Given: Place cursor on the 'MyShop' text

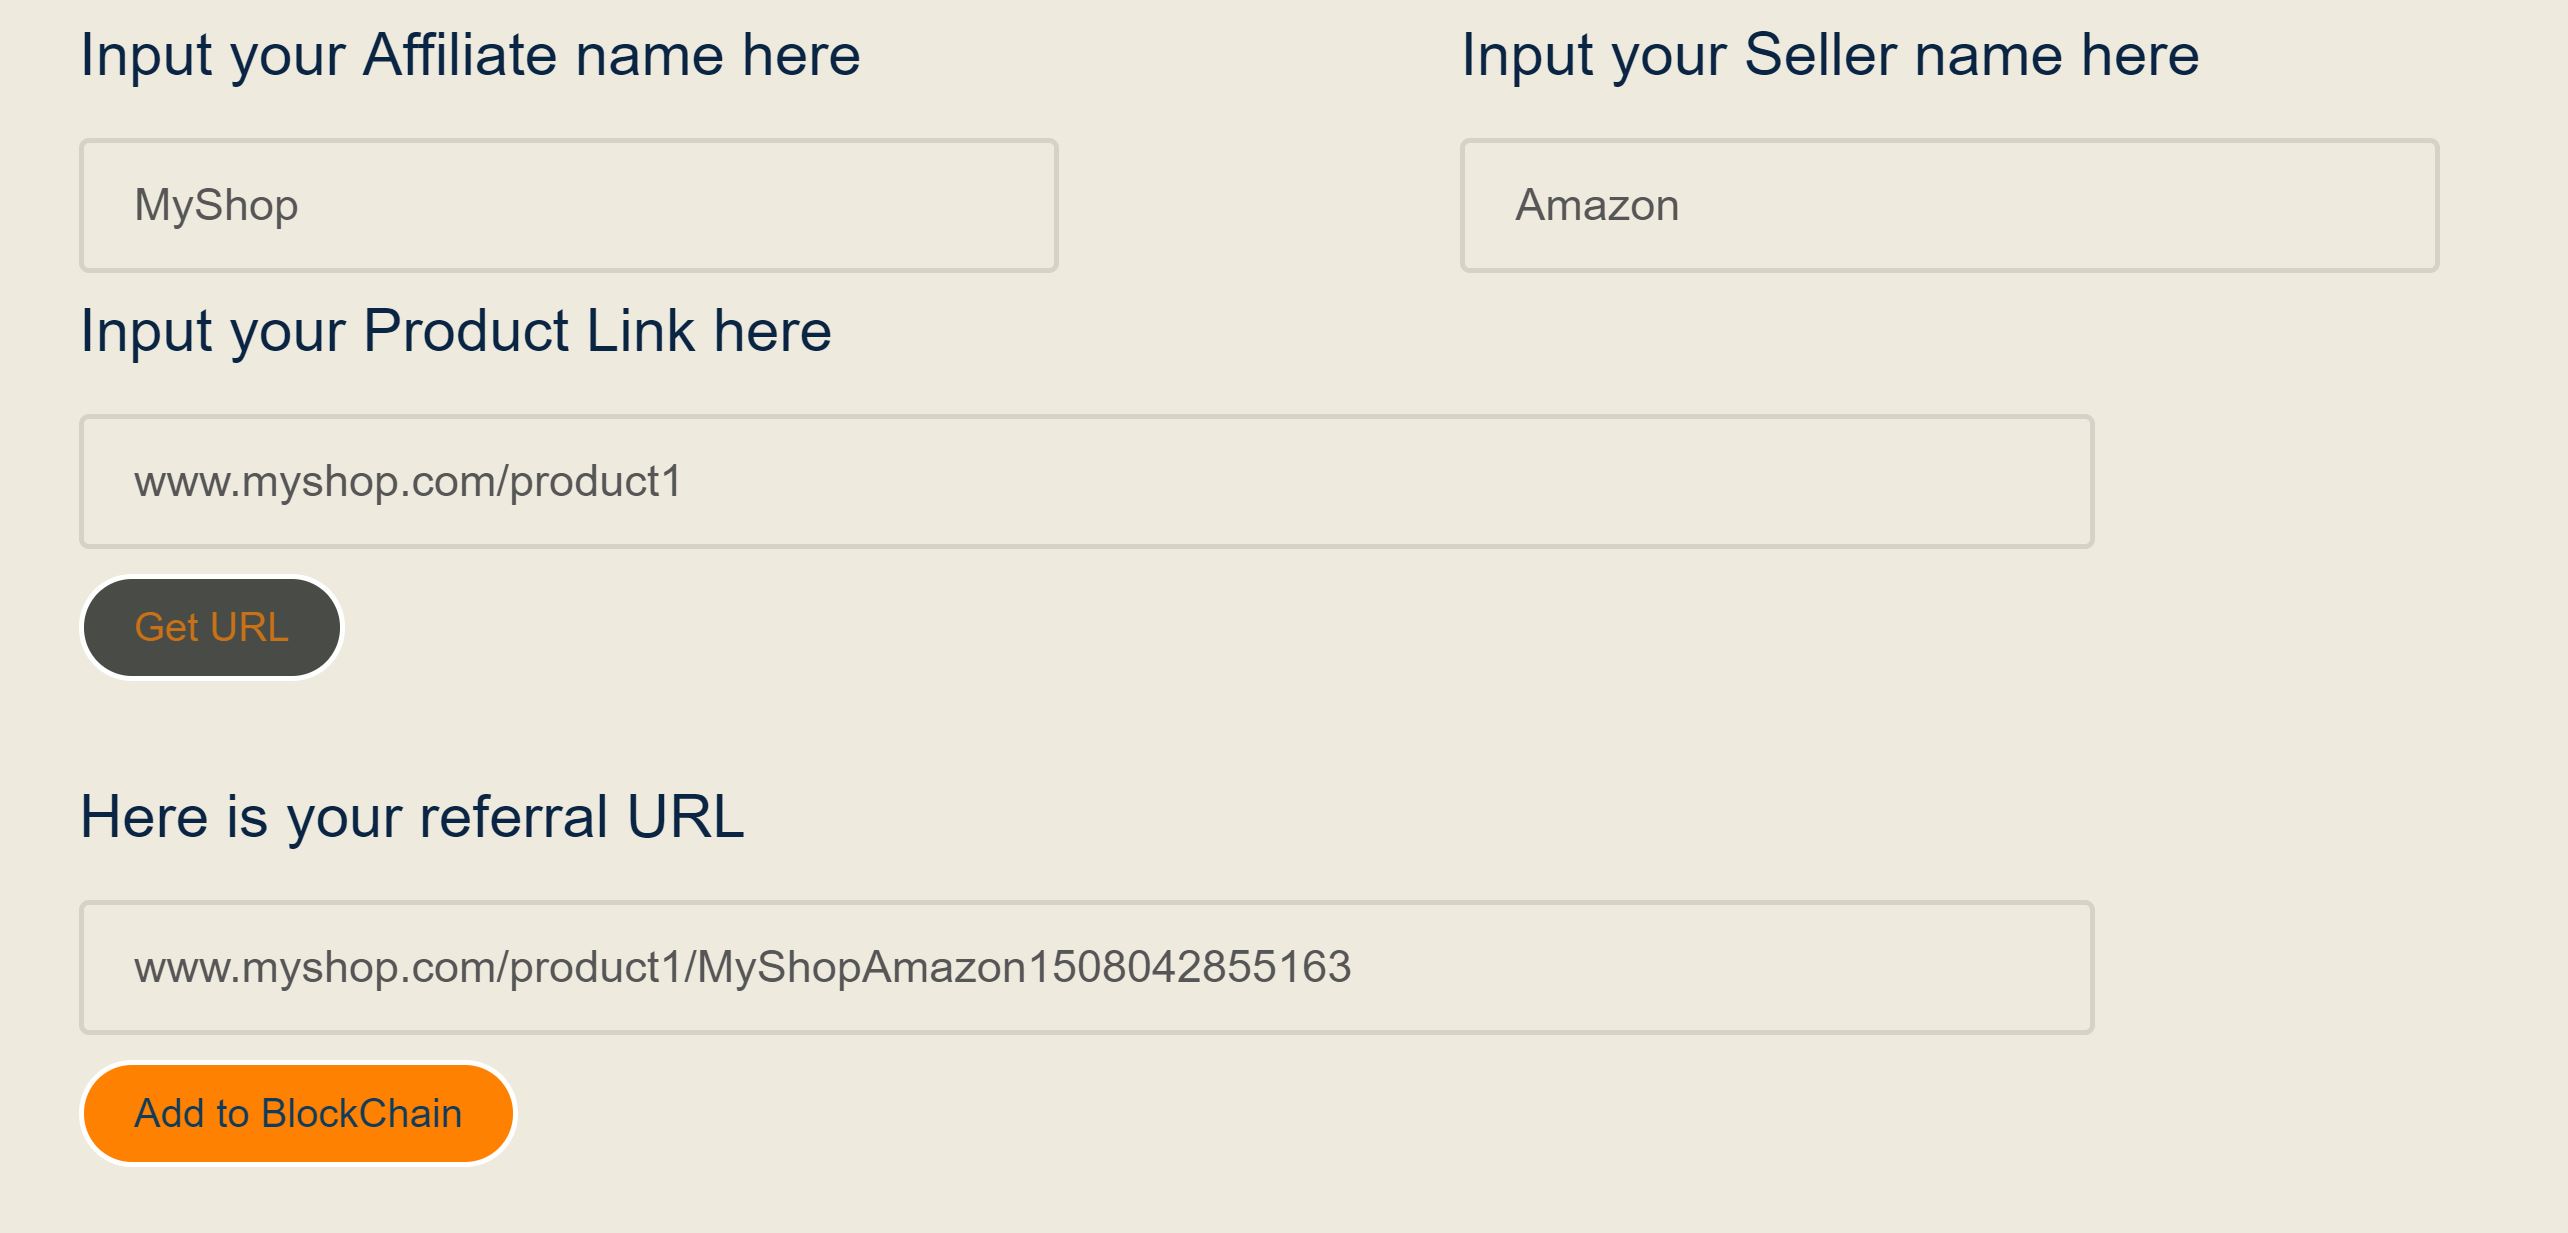Looking at the screenshot, I should [x=216, y=205].
